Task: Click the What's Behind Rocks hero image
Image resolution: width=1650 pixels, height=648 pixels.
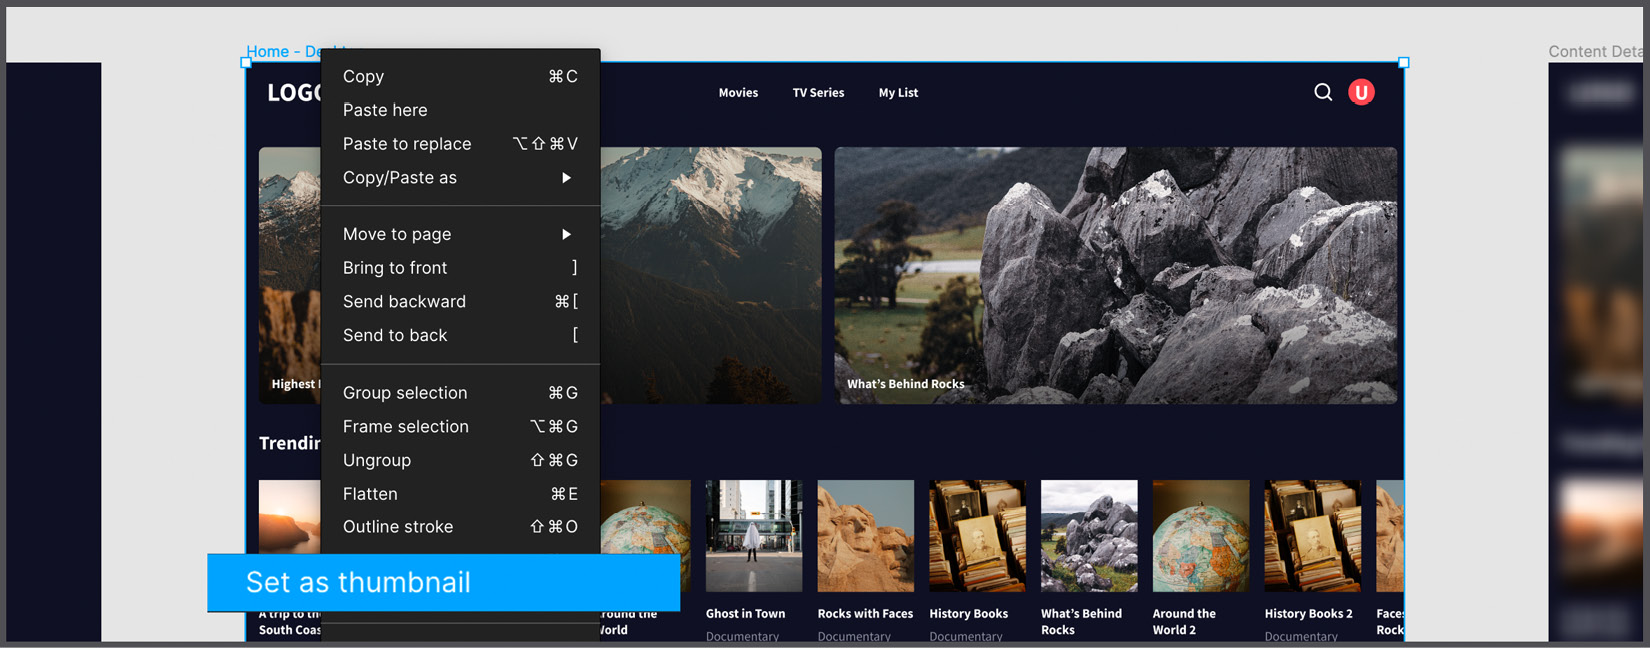Action: point(1116,275)
